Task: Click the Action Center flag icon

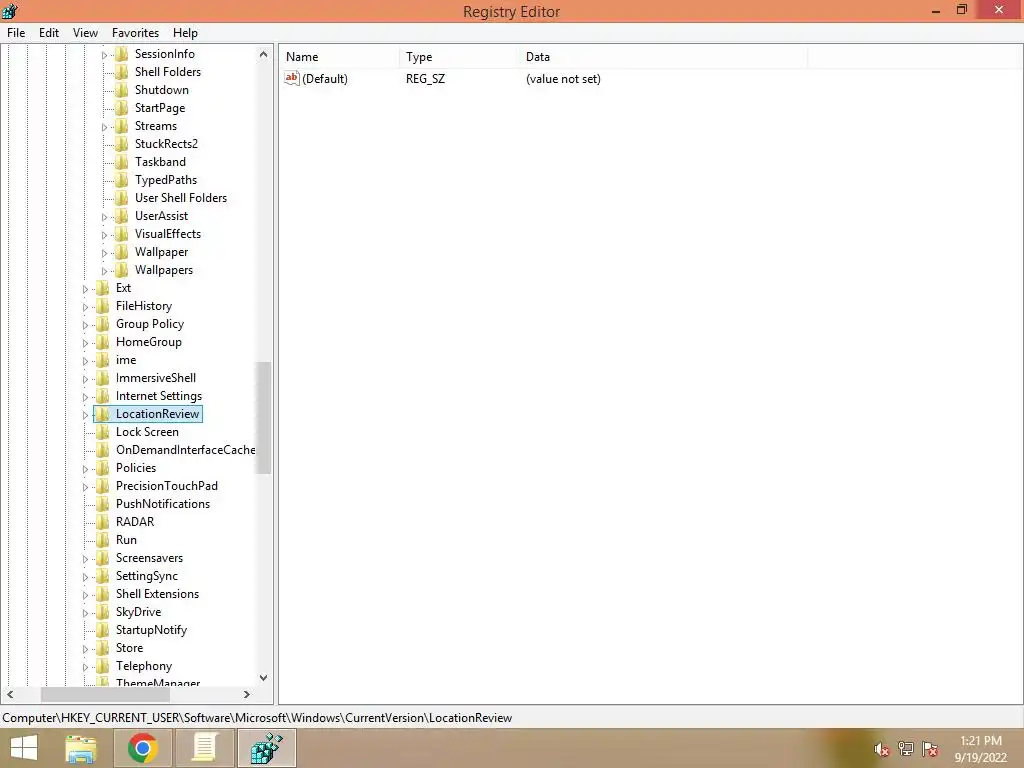Action: click(930, 749)
